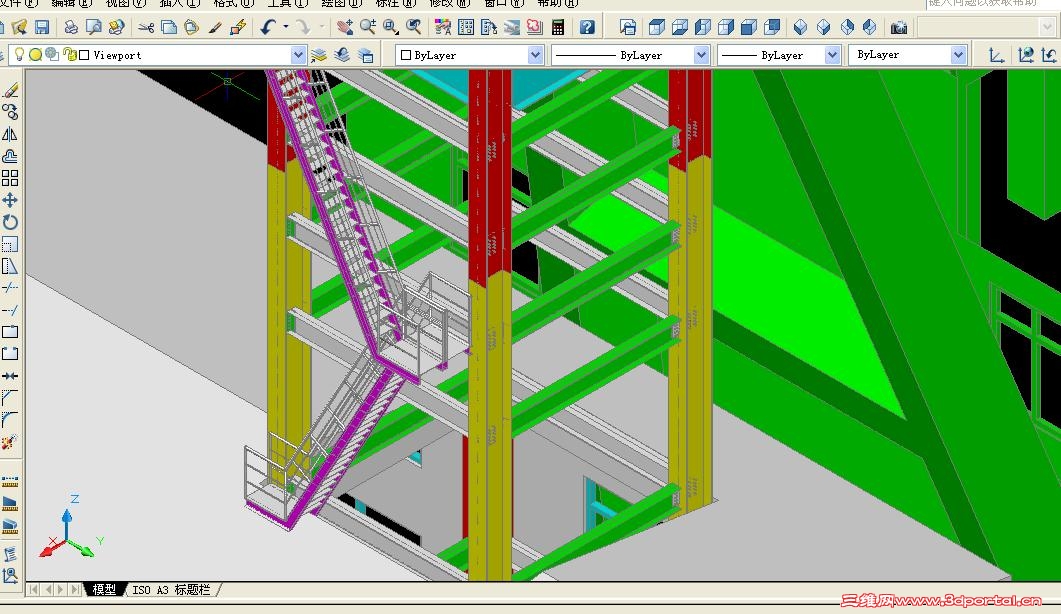
Task: Toggle Viewport layer on/off light bulb
Action: tap(20, 54)
